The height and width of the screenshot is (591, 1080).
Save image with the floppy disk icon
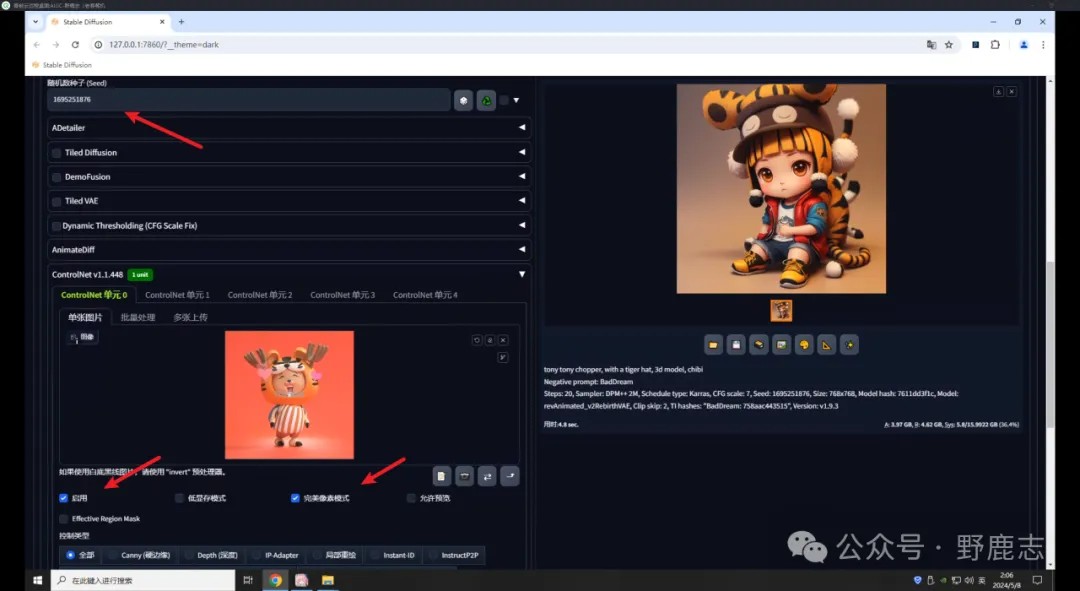coord(736,344)
